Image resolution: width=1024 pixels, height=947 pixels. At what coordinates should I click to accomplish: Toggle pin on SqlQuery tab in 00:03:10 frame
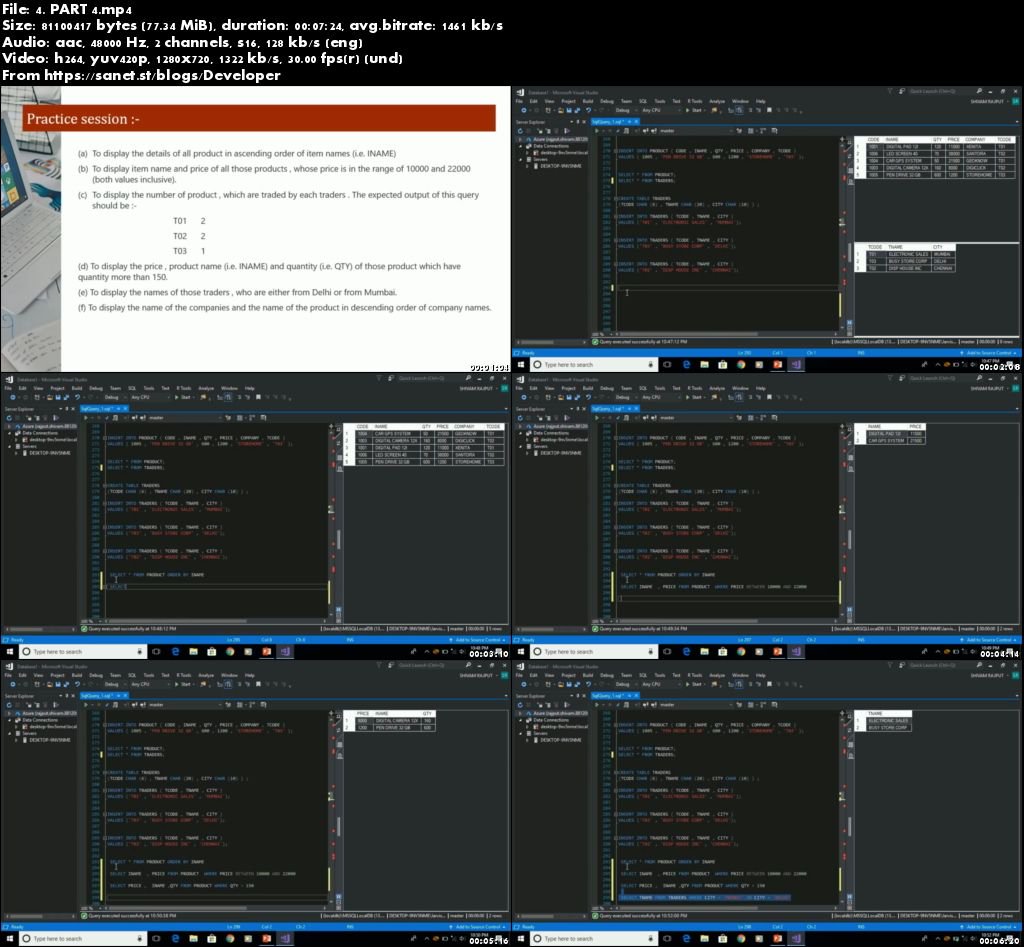119,409
